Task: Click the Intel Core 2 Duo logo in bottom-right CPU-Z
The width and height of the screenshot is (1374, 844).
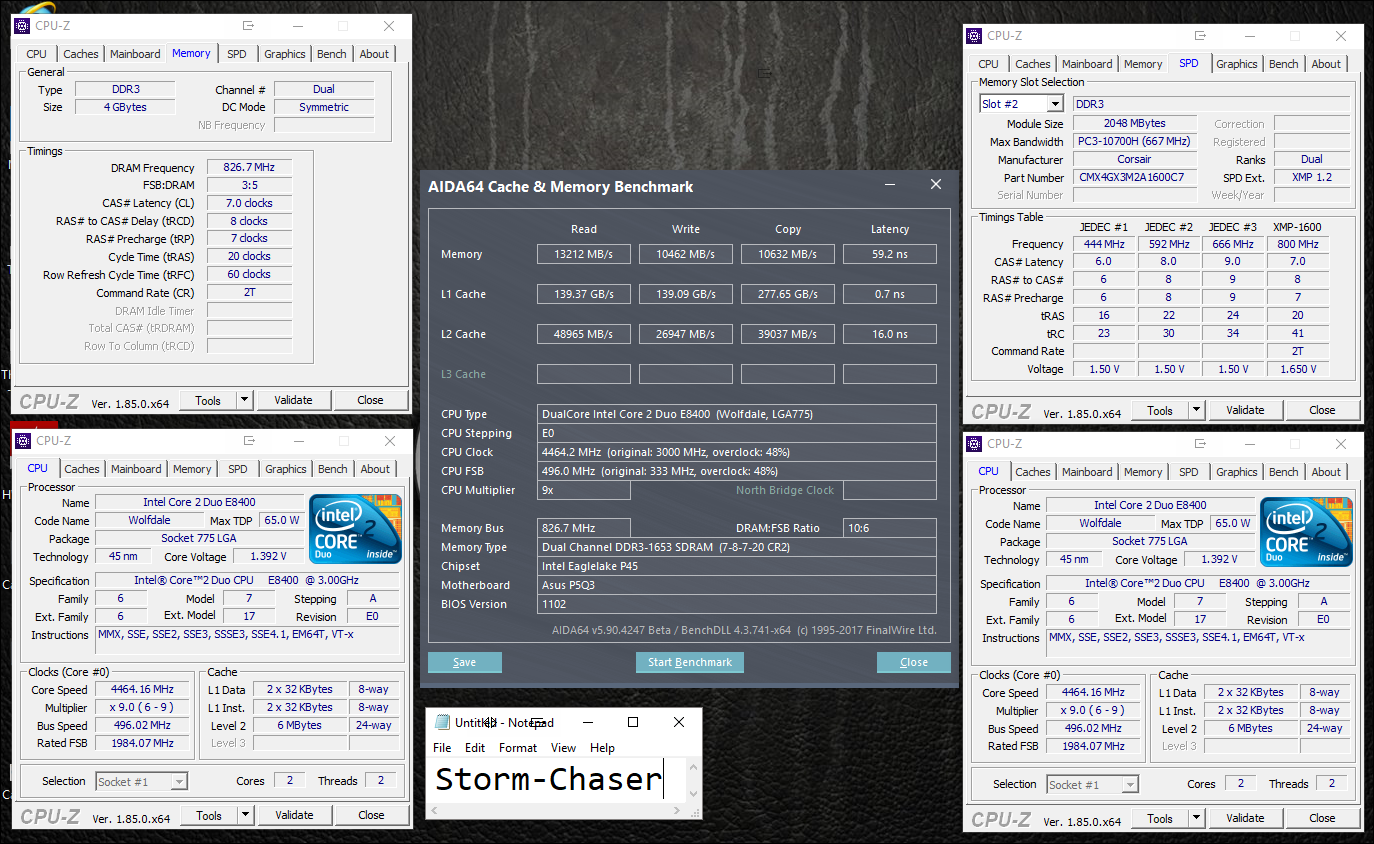Action: [x=1307, y=531]
